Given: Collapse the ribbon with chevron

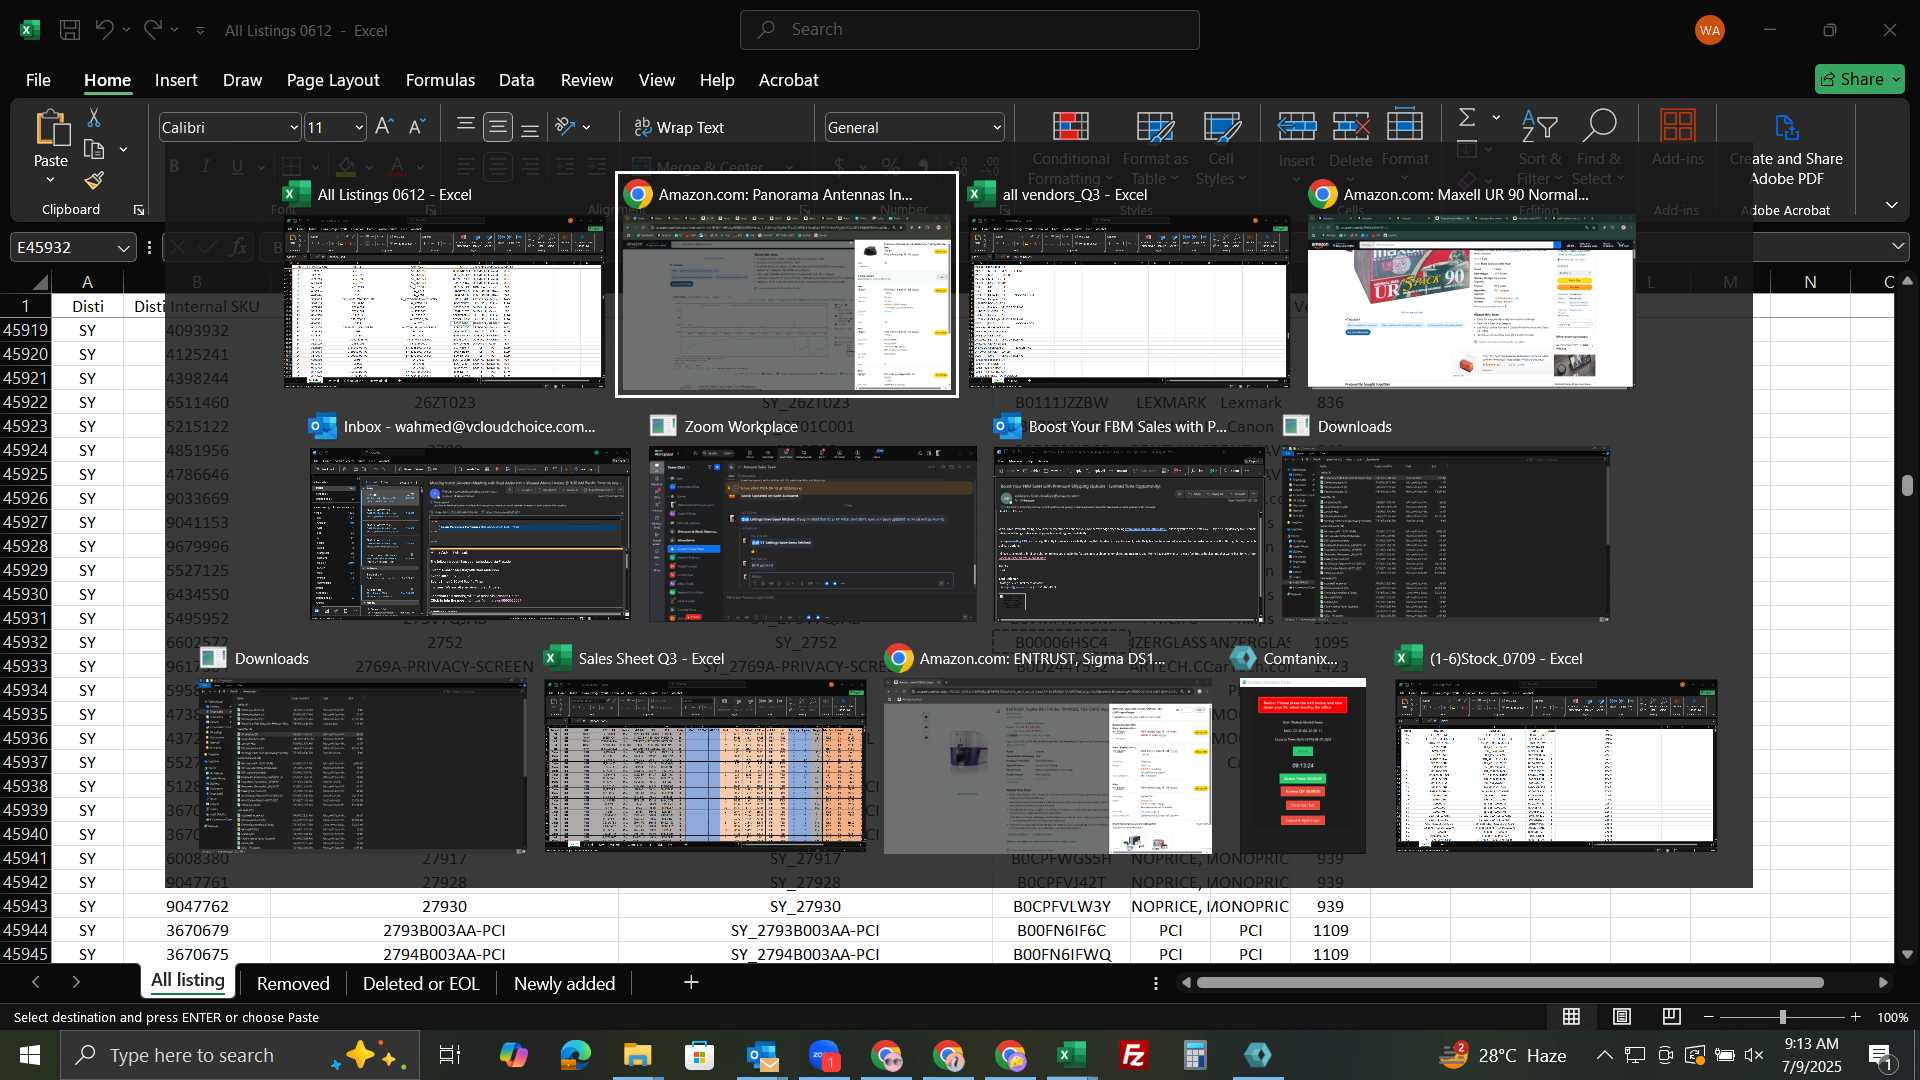Looking at the screenshot, I should [1892, 205].
